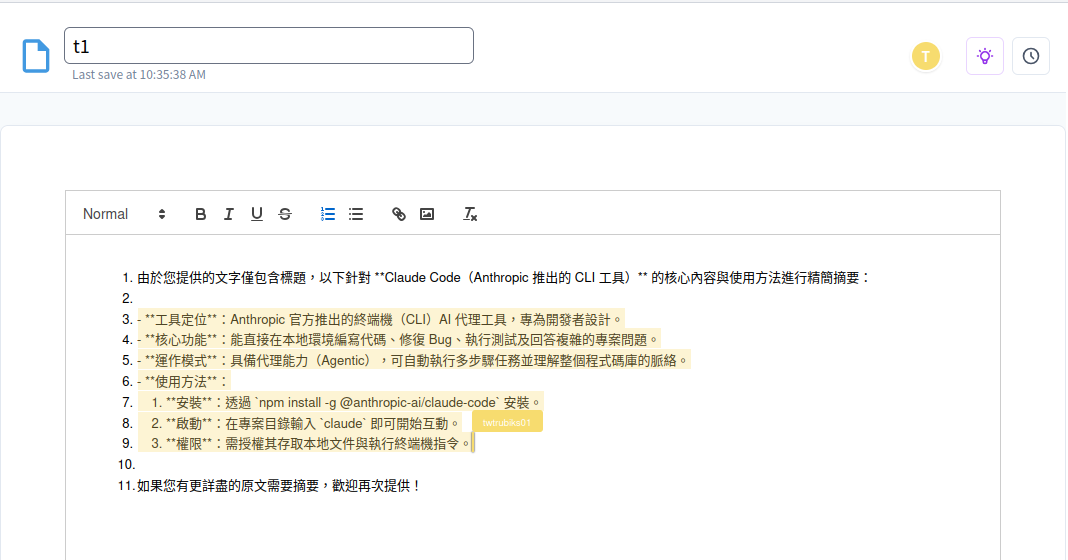1068x560 pixels.
Task: Clear formatting with Tx icon
Action: click(470, 214)
